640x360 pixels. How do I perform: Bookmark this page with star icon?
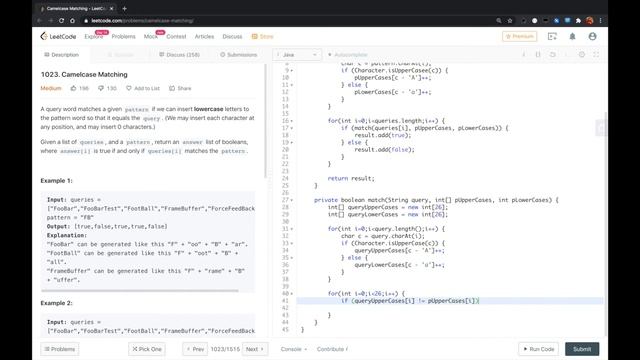pos(510,20)
